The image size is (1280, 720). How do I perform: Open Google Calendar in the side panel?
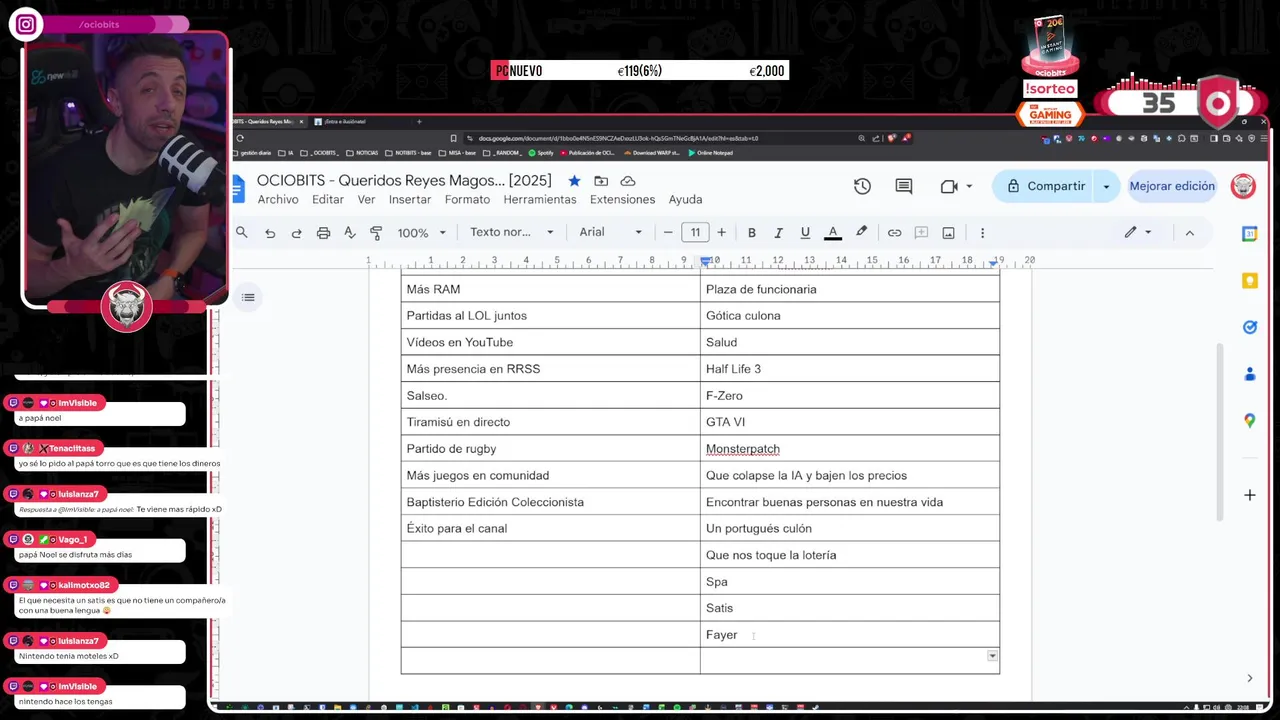coord(1249,234)
